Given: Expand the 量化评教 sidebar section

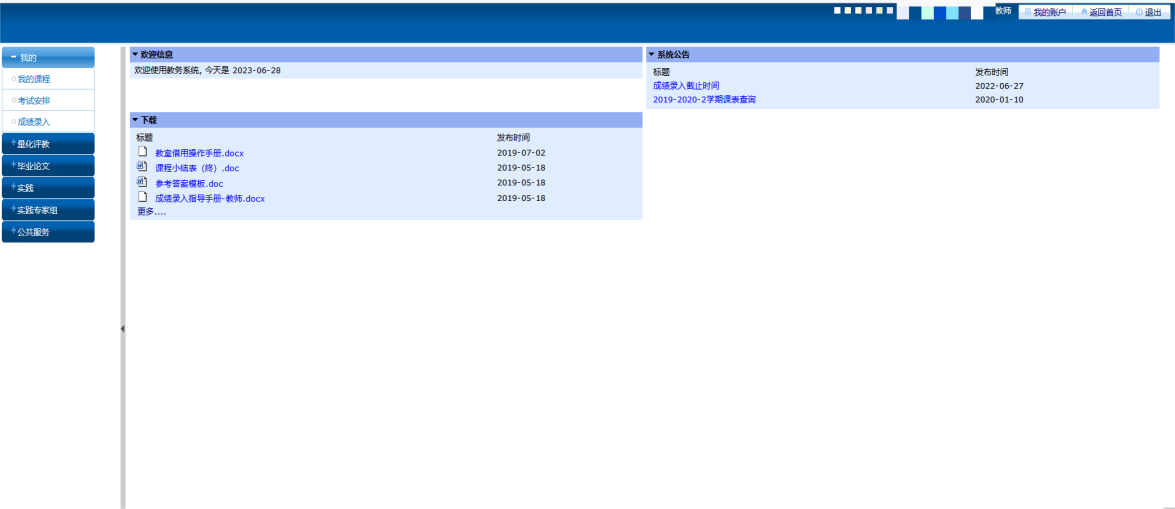Looking at the screenshot, I should click(x=48, y=144).
